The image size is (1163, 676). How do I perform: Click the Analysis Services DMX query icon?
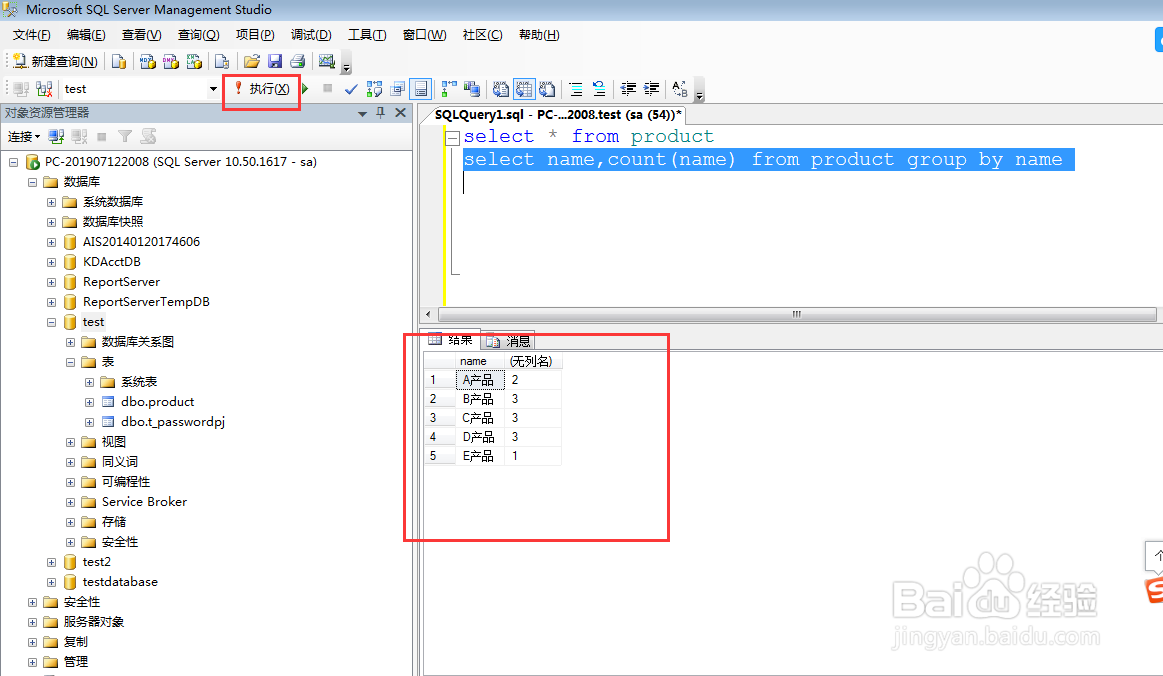[171, 62]
